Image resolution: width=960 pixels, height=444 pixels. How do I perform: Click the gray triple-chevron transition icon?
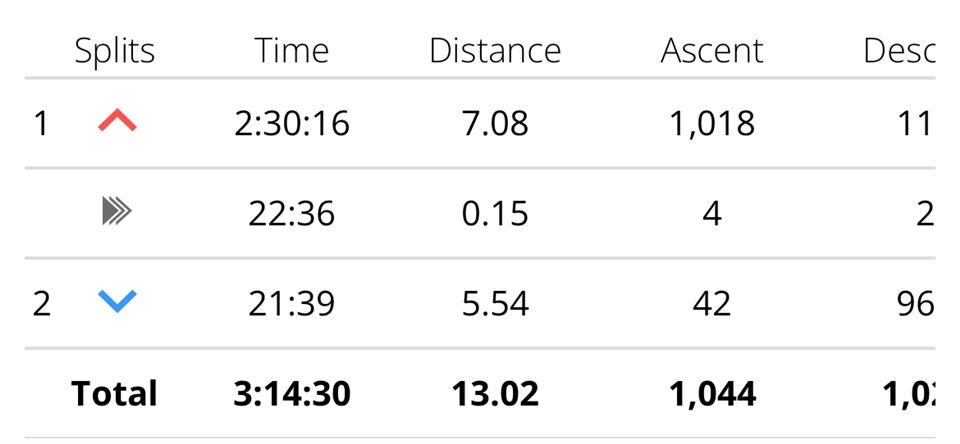(x=117, y=212)
